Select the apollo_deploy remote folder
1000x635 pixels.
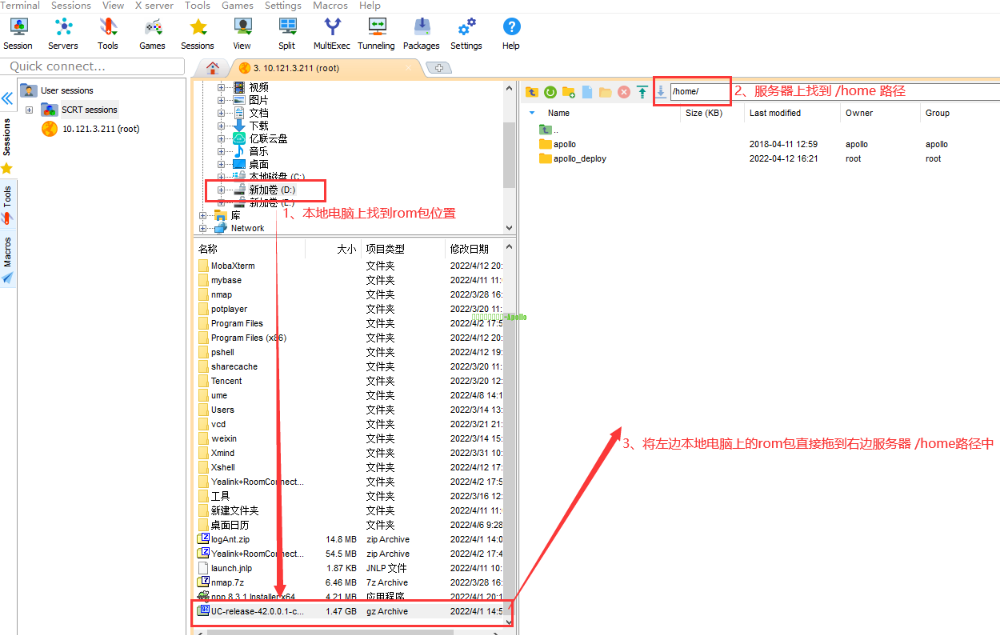(x=579, y=158)
